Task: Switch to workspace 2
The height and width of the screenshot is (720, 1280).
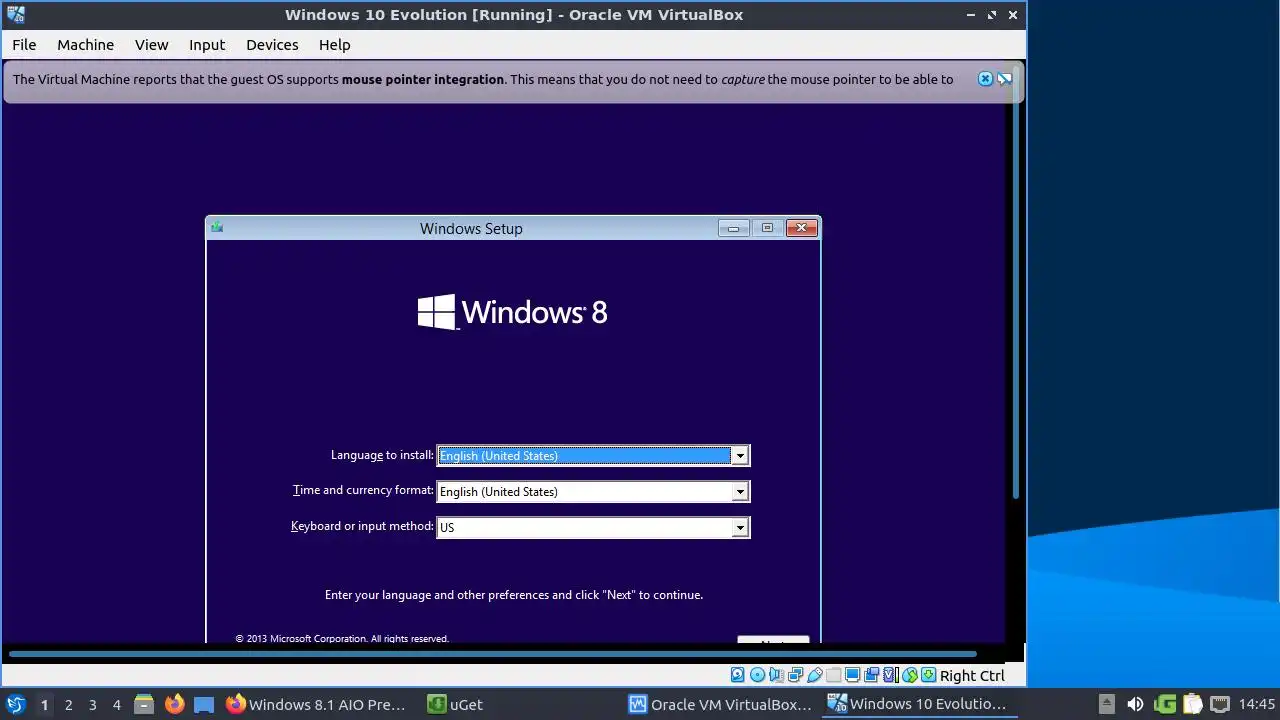Action: 68,704
